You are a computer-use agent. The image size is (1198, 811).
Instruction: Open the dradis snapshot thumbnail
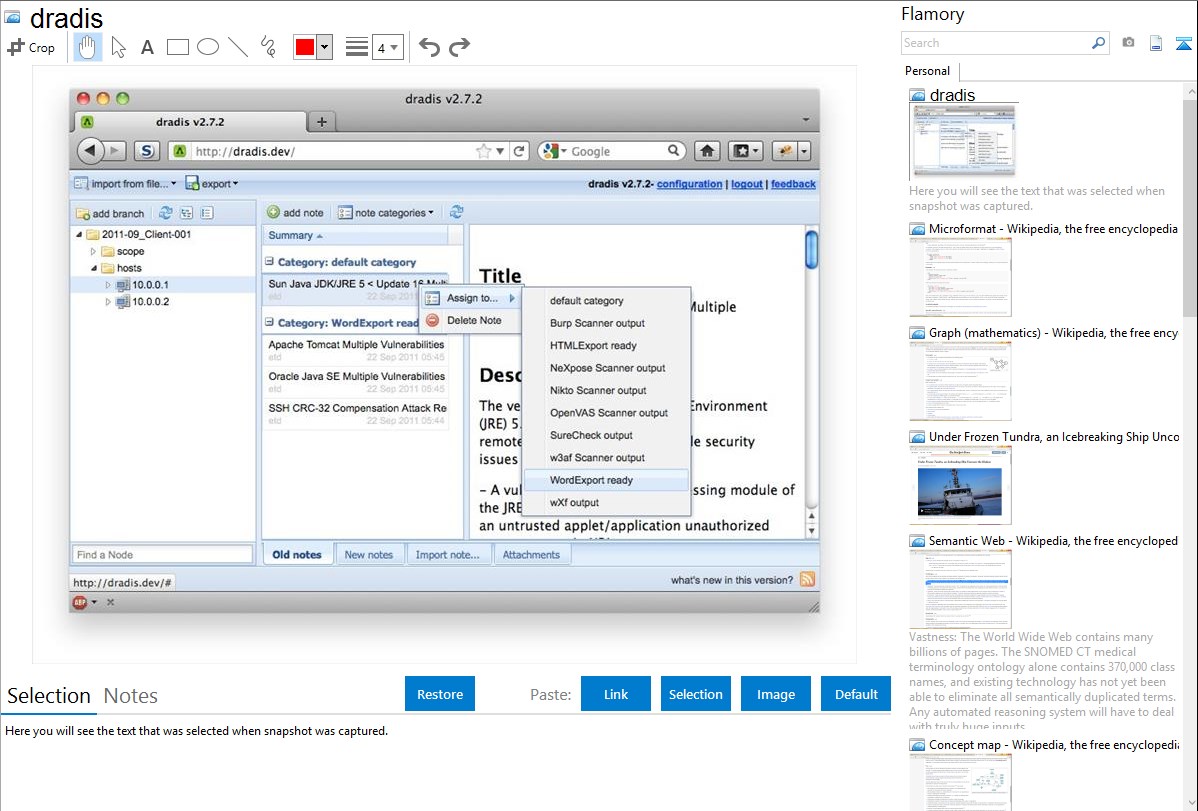pos(963,141)
